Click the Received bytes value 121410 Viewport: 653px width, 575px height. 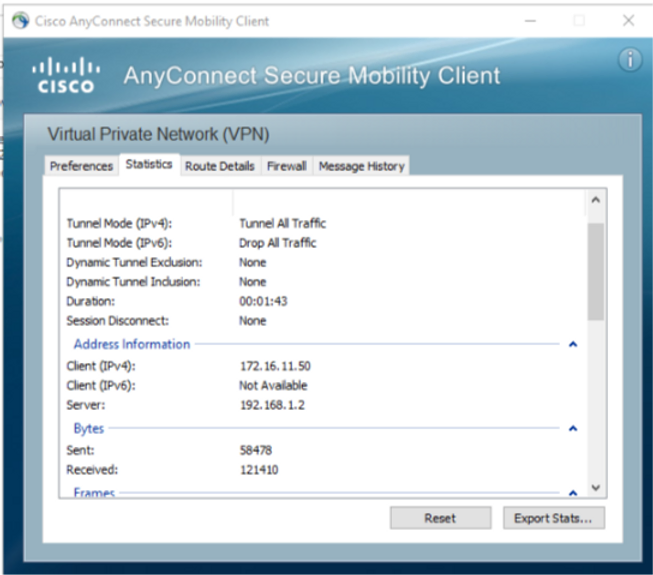click(259, 470)
